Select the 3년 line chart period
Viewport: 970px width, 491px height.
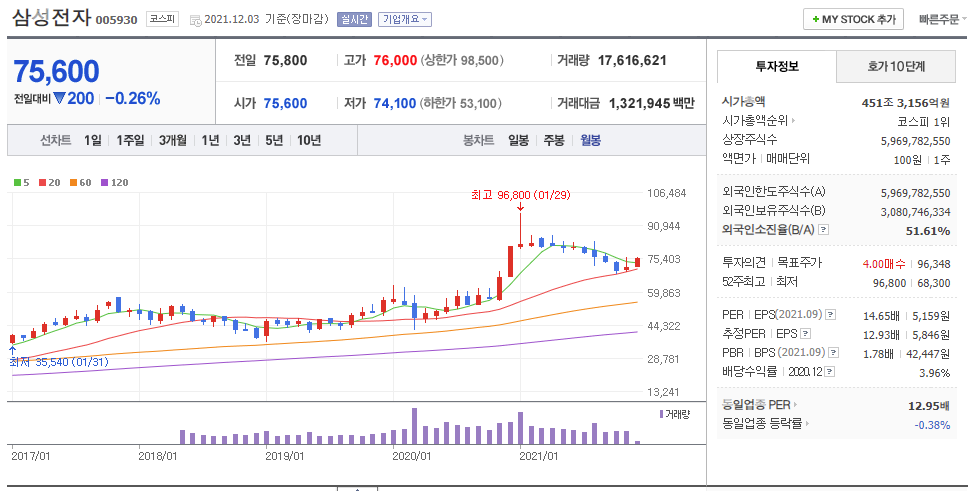pos(242,140)
